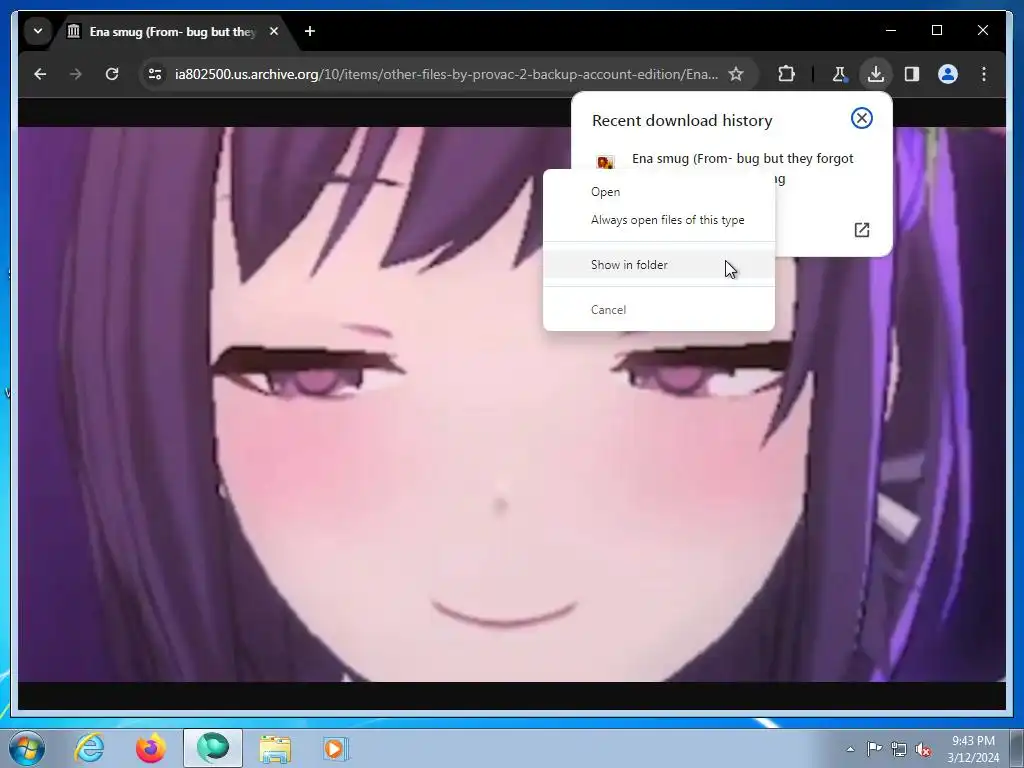Select the active browser taskbar button
1024x768 pixels.
click(213, 748)
